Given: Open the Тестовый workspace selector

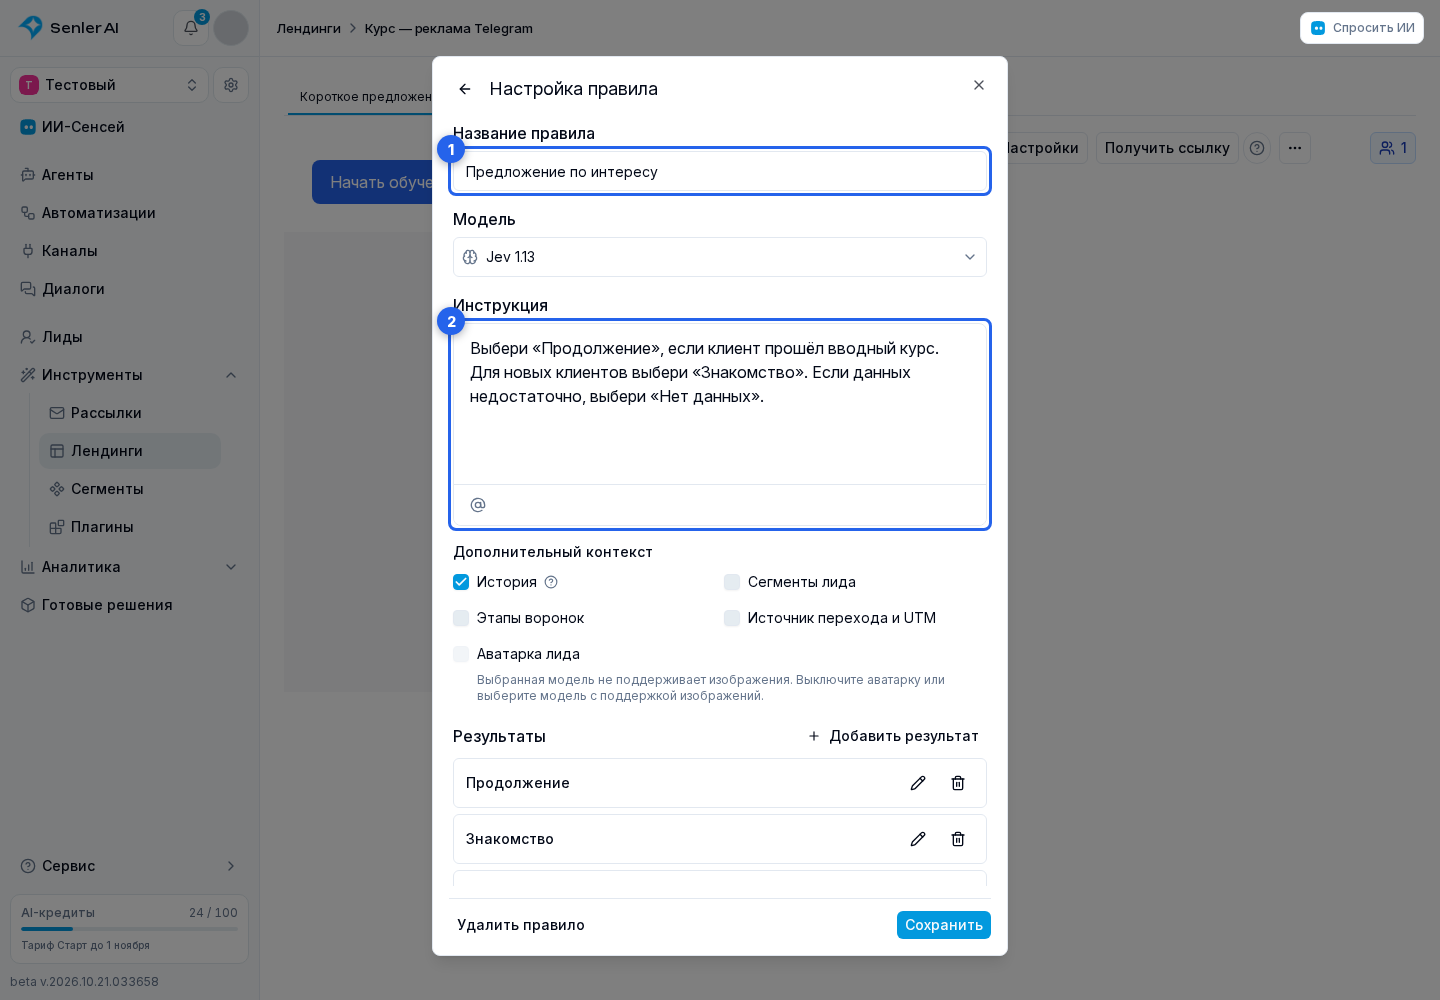Looking at the screenshot, I should (x=109, y=85).
